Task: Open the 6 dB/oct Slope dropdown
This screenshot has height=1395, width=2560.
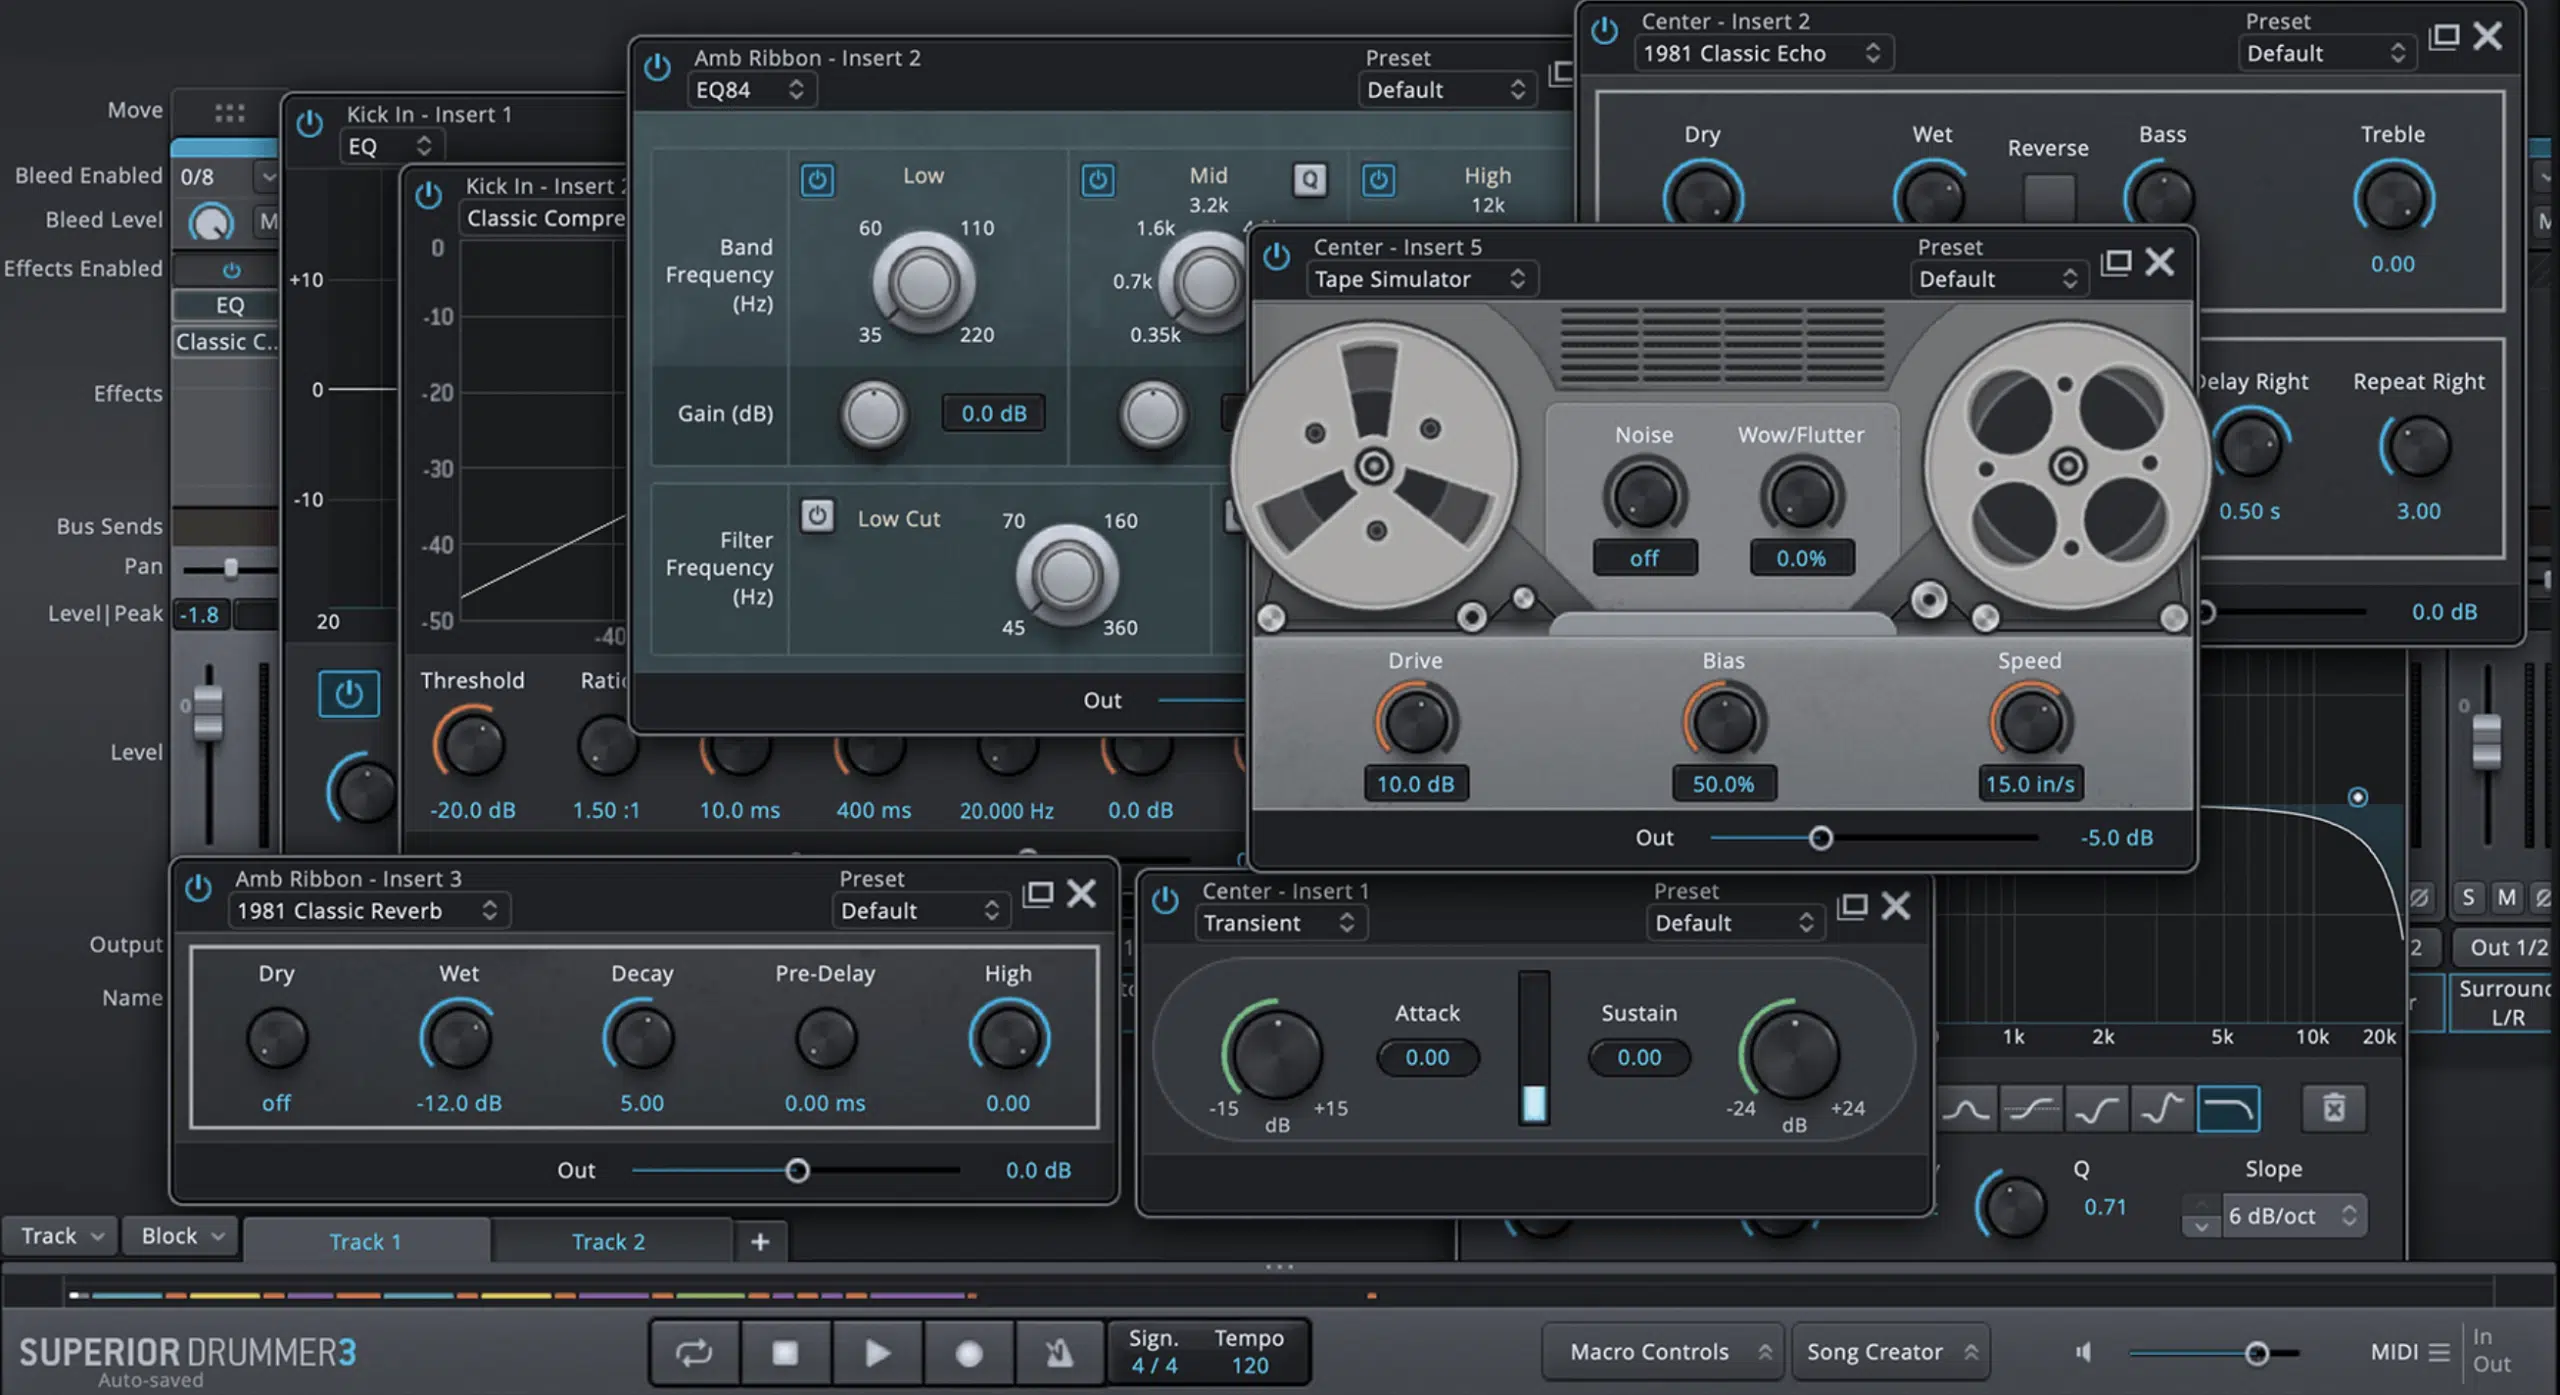Action: 2293,1215
